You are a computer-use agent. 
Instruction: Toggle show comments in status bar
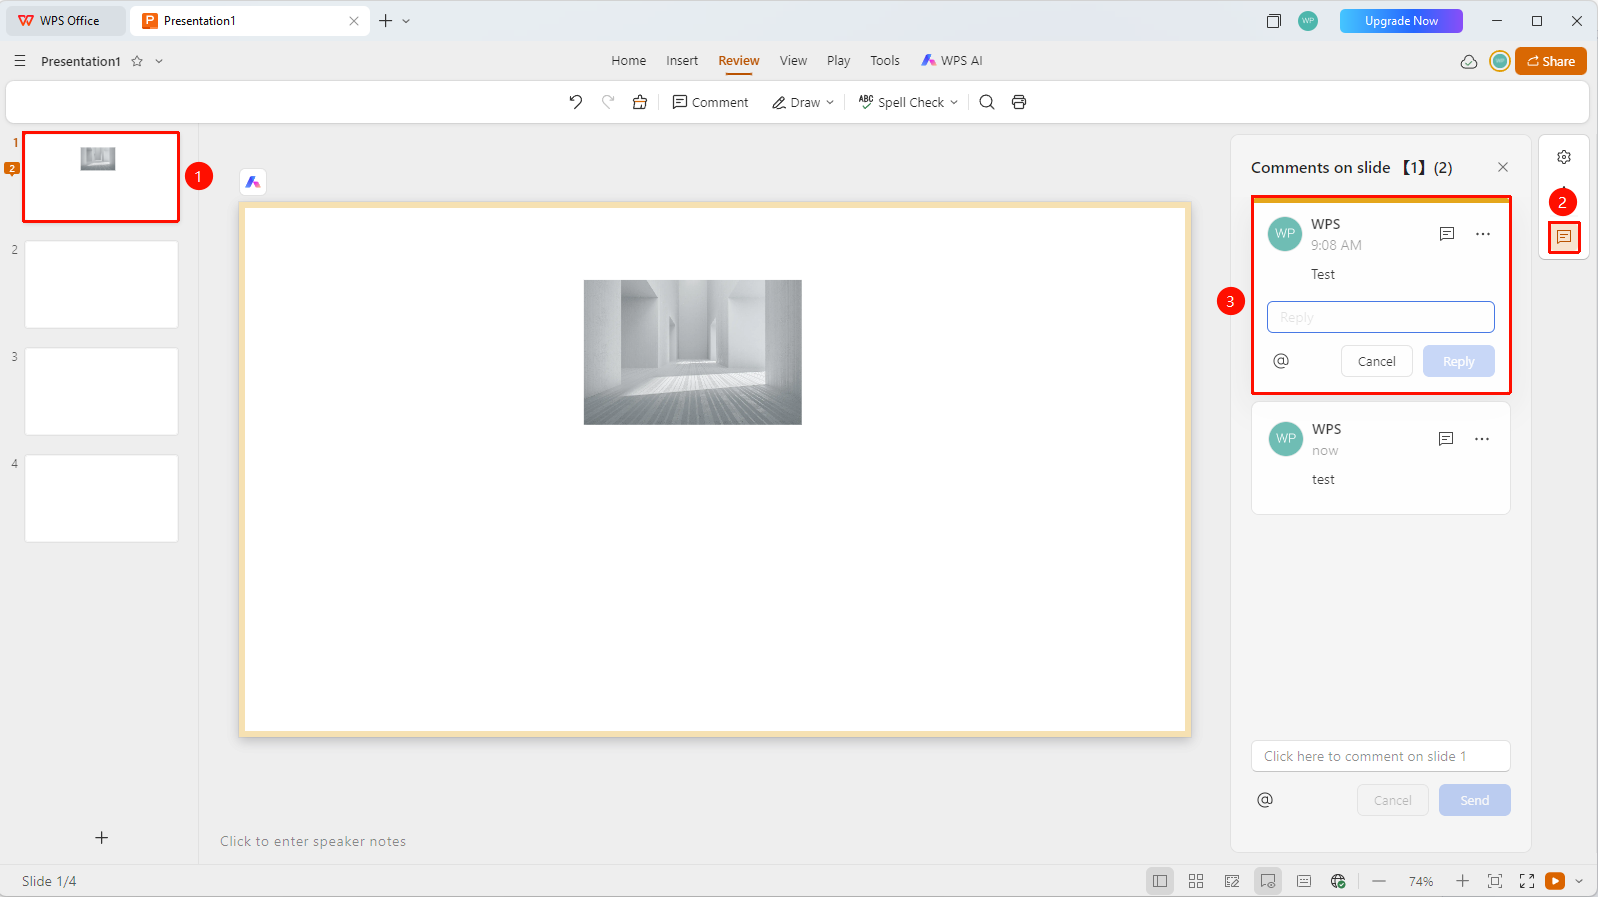[1268, 881]
